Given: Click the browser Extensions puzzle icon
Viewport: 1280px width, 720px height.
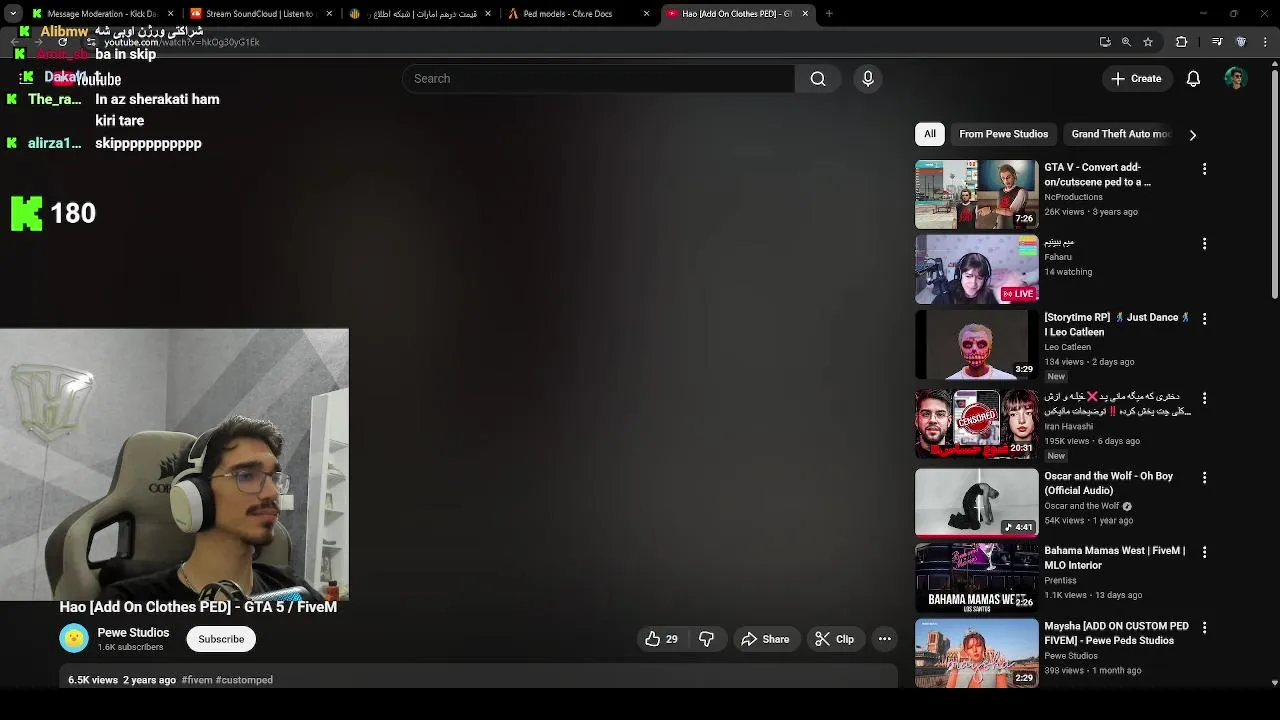Looking at the screenshot, I should click(x=1181, y=42).
